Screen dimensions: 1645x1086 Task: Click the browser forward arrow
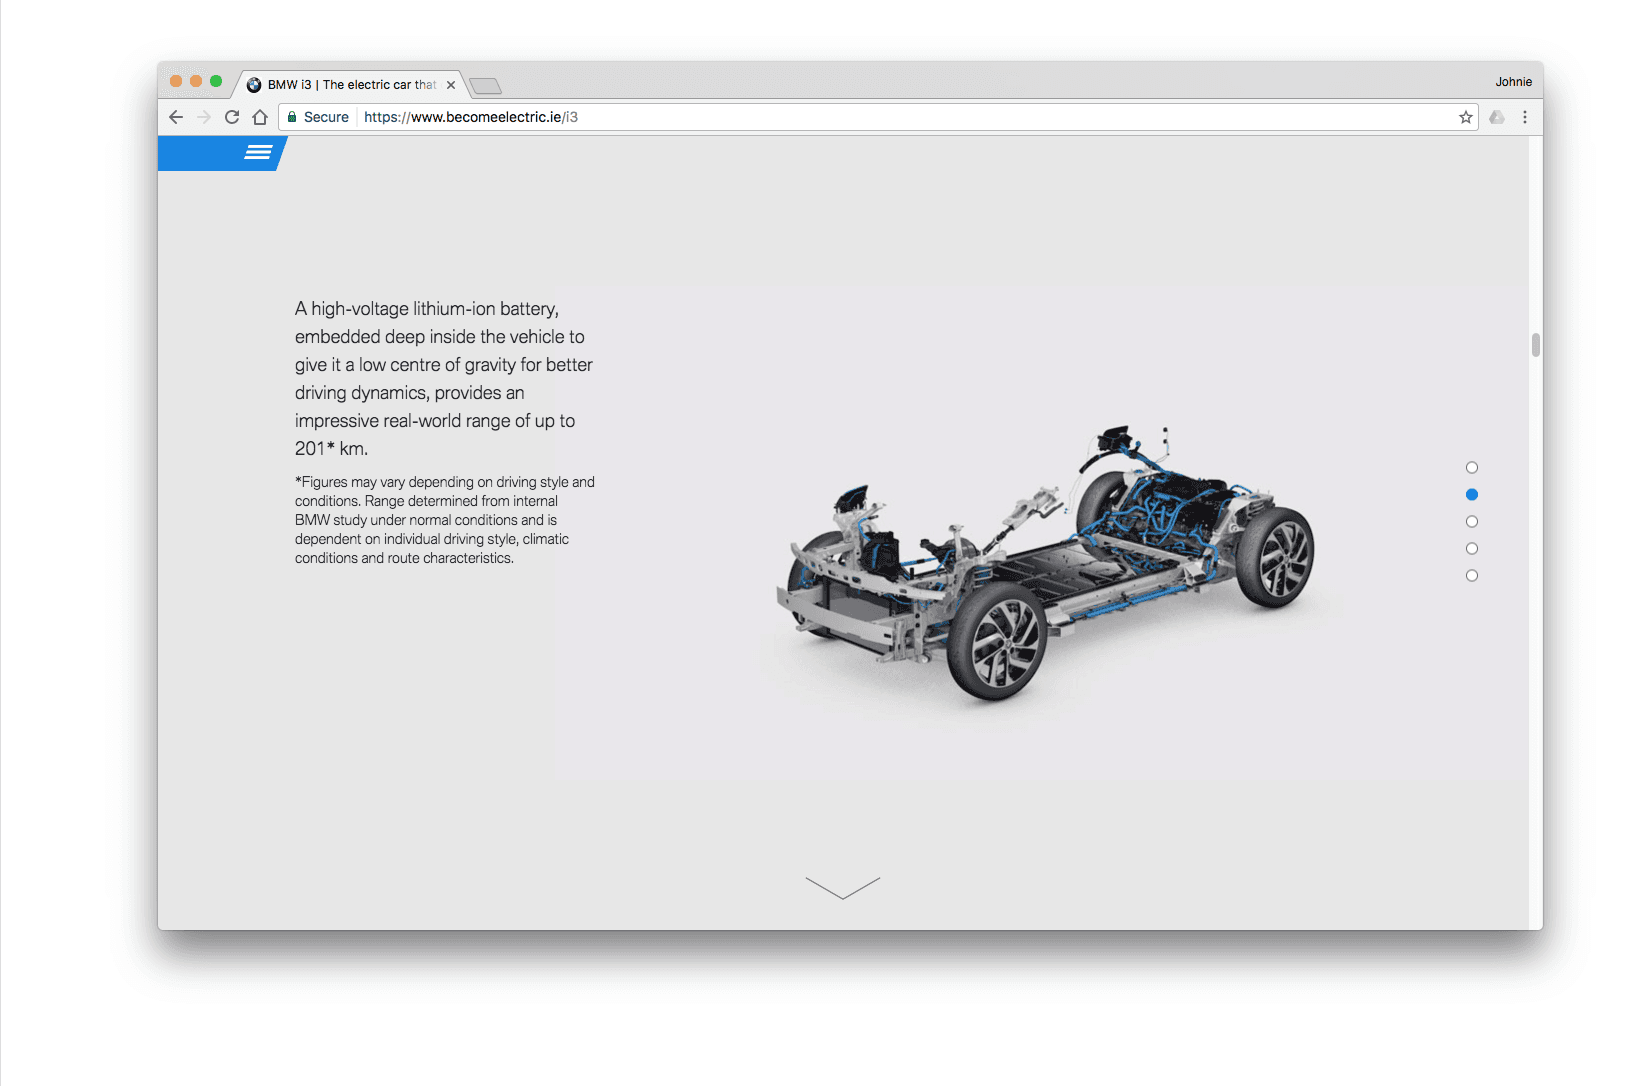(x=204, y=117)
